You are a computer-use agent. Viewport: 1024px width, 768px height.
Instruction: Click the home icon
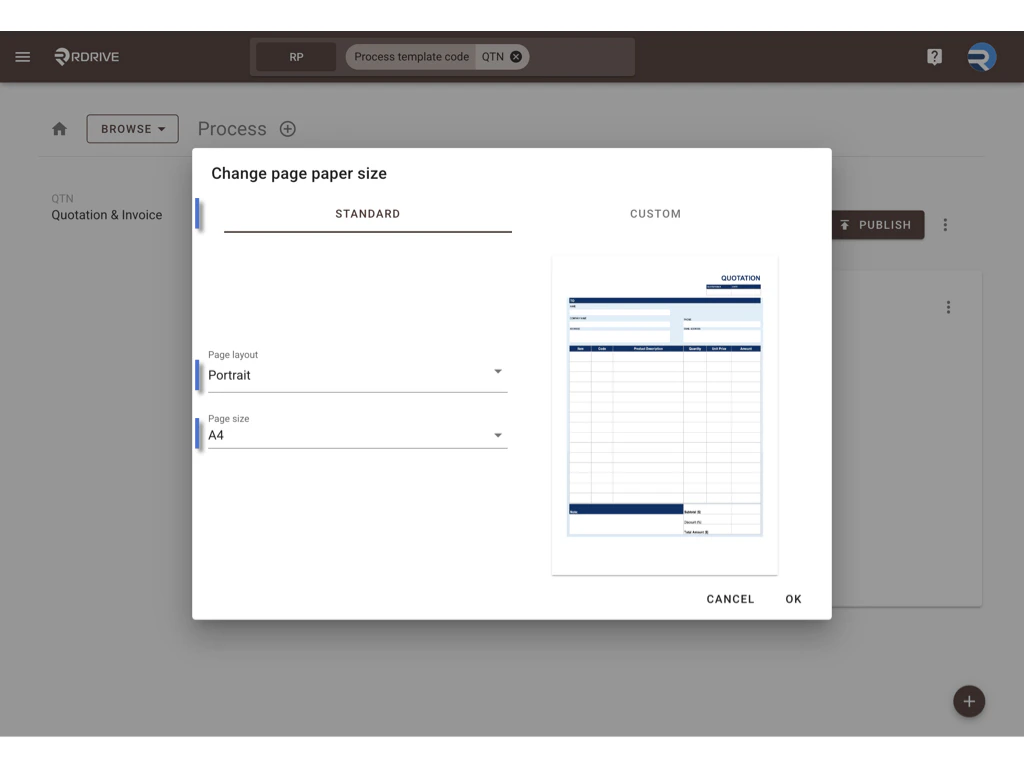point(59,128)
